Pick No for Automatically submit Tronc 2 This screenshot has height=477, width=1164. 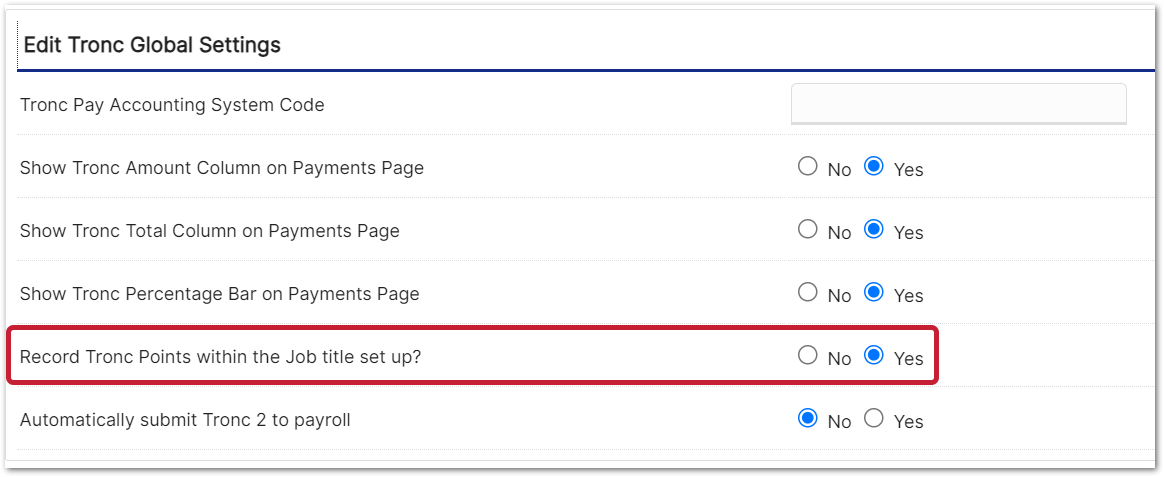808,419
